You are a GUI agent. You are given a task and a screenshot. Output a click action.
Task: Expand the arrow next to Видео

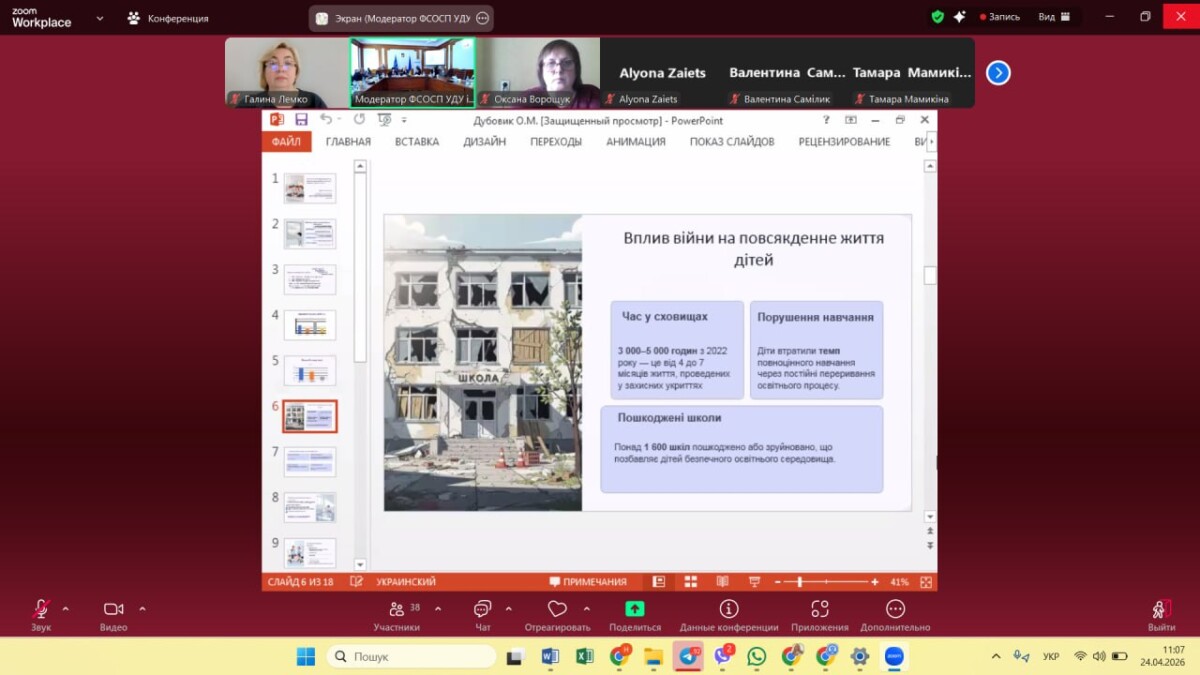click(142, 608)
